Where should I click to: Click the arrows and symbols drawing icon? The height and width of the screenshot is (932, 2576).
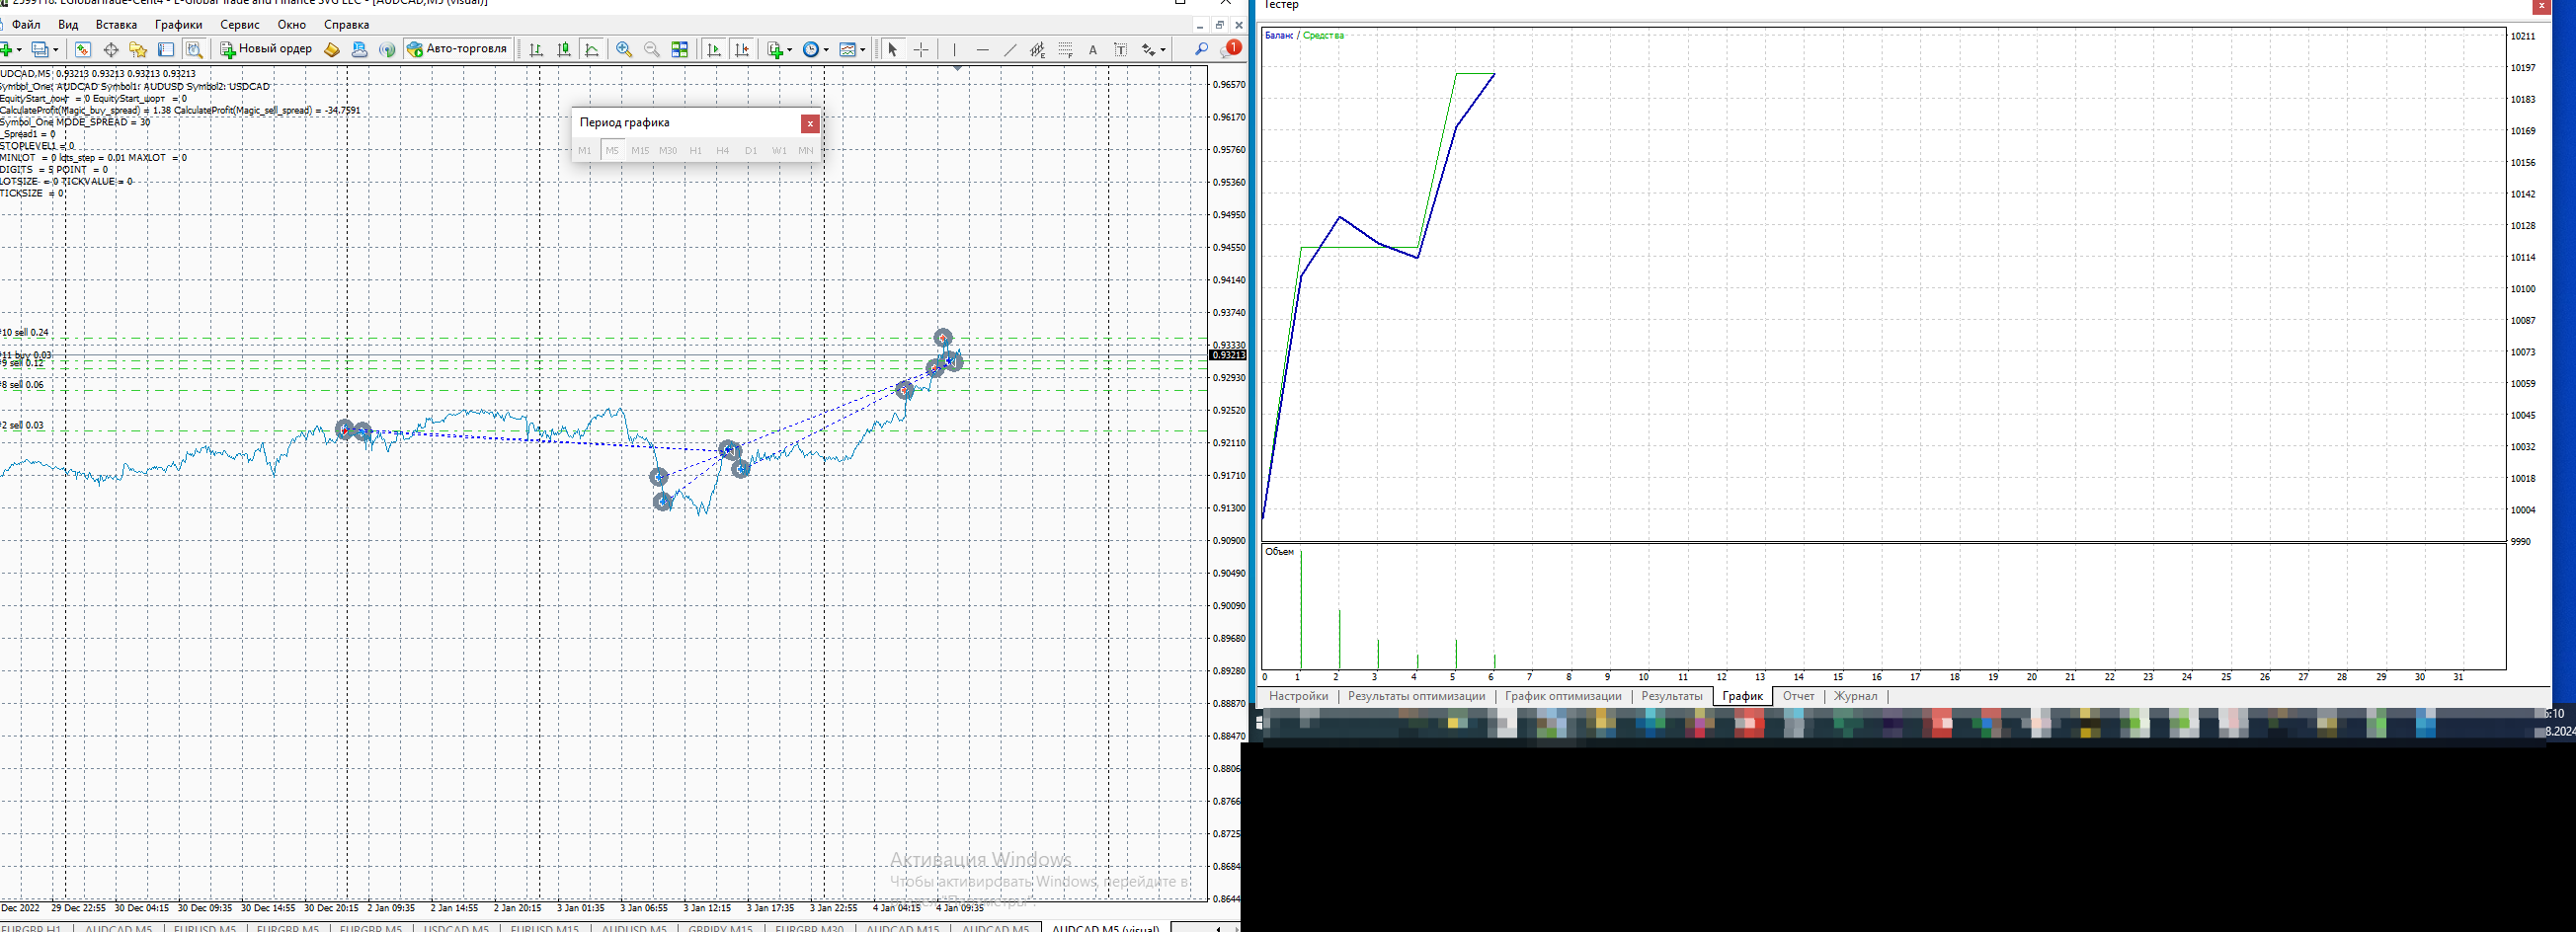point(1149,49)
